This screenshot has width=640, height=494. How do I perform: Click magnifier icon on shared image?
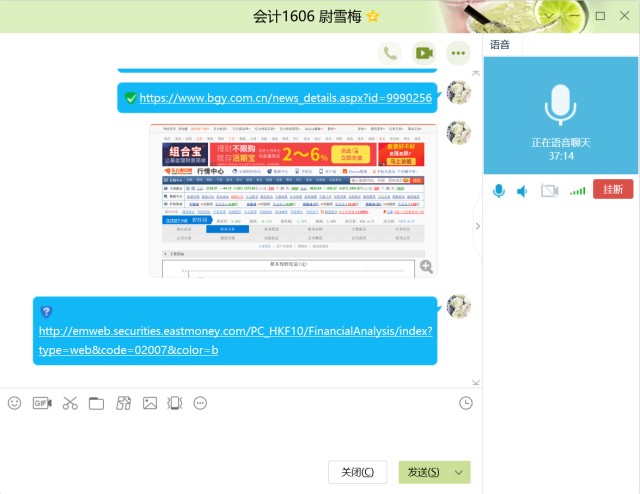click(x=426, y=267)
